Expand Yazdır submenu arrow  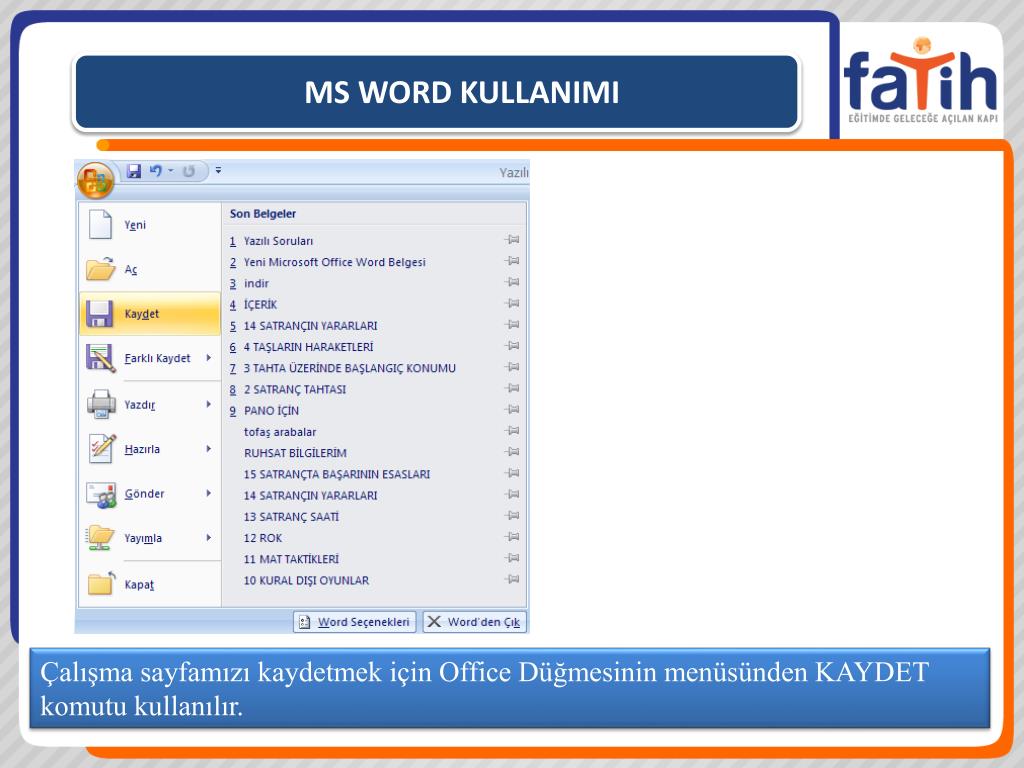click(209, 404)
